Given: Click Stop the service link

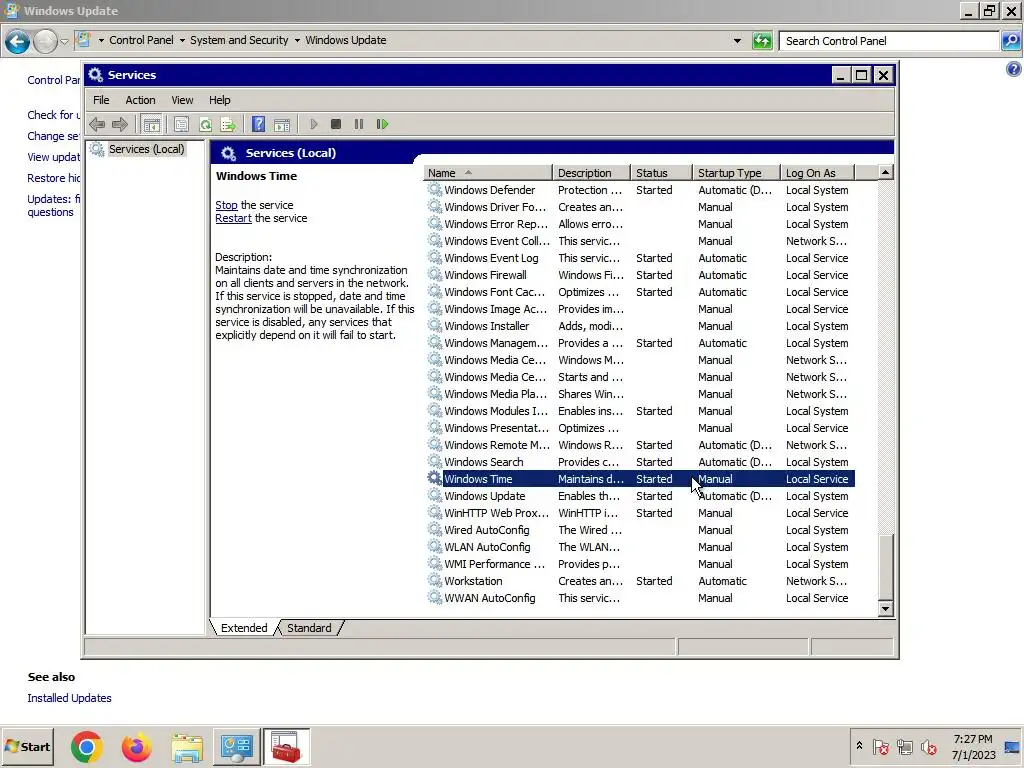Looking at the screenshot, I should (x=227, y=205).
